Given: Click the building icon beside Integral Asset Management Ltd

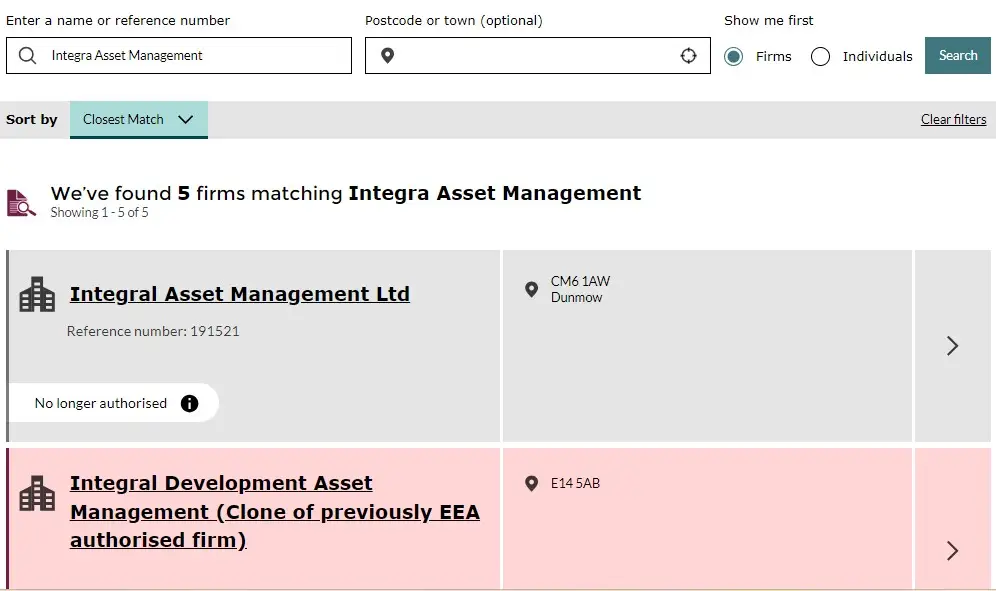Looking at the screenshot, I should 36,294.
